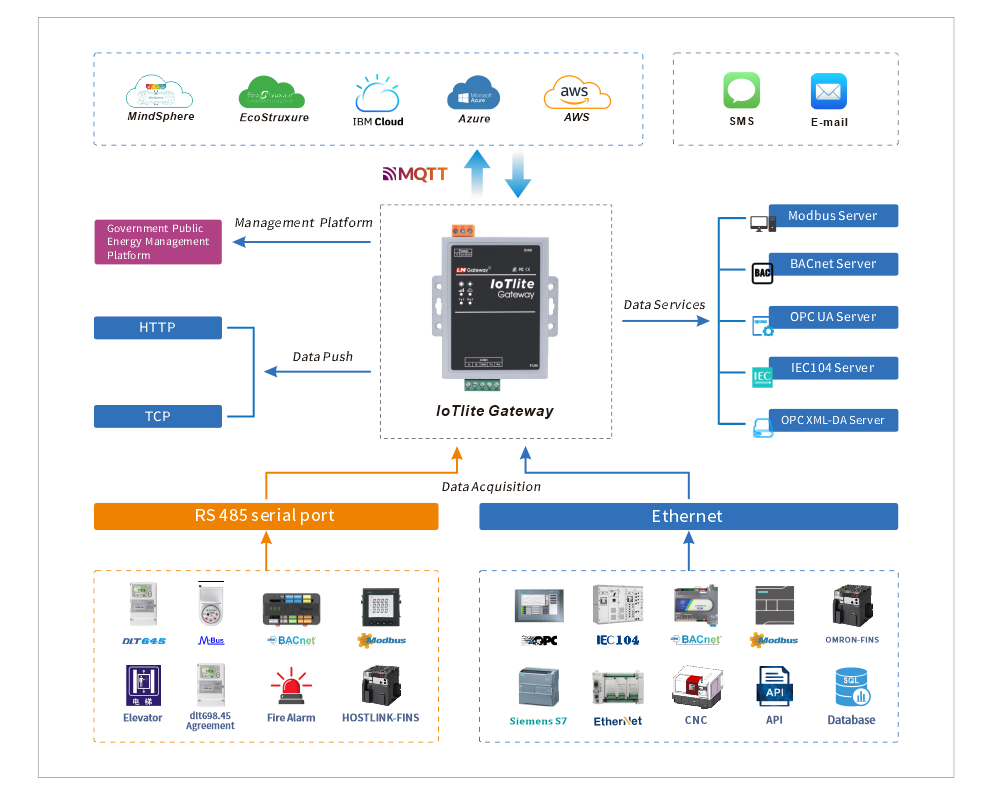997x797 pixels.
Task: Click the Government Public Energy Management Platform box
Action: 158,242
